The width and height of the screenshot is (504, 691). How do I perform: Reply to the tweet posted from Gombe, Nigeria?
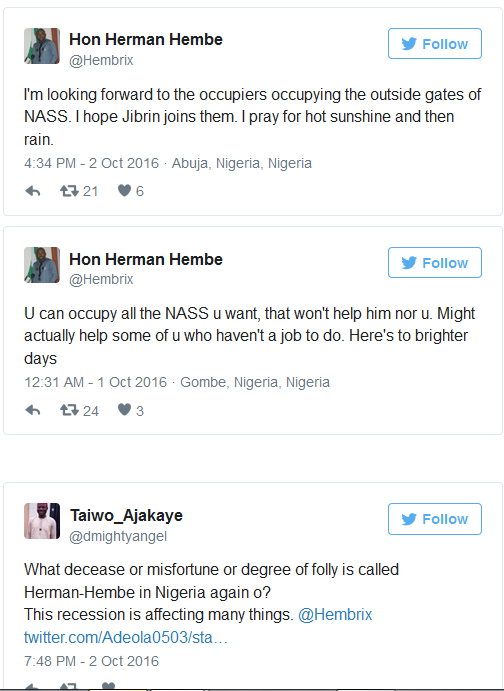click(x=33, y=410)
